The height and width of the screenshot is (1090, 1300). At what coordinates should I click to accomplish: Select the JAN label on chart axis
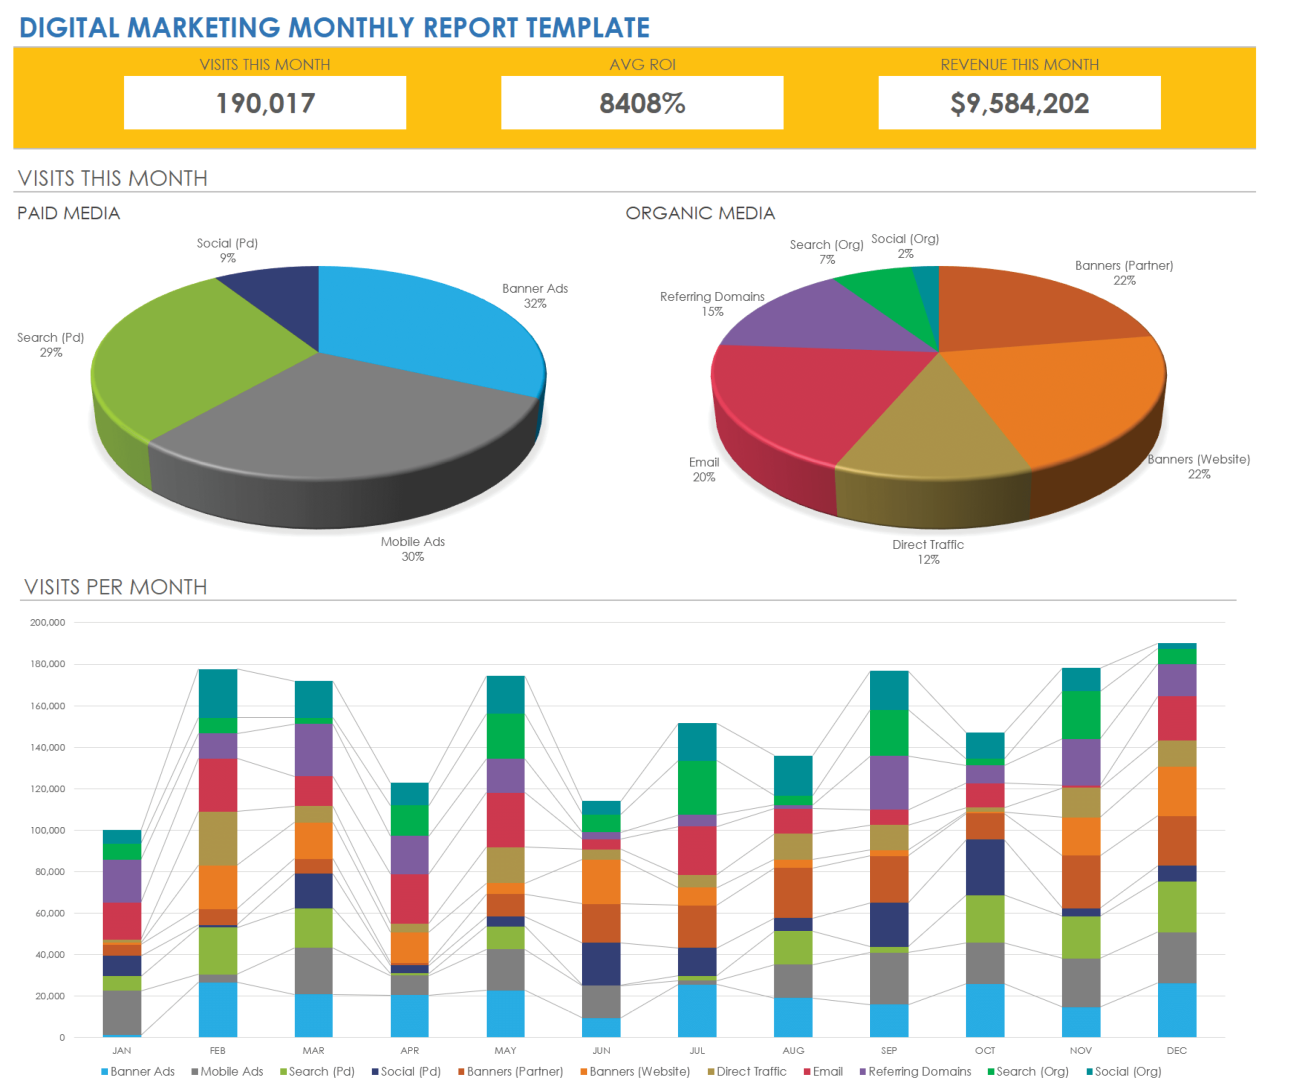pyautogui.click(x=122, y=1051)
